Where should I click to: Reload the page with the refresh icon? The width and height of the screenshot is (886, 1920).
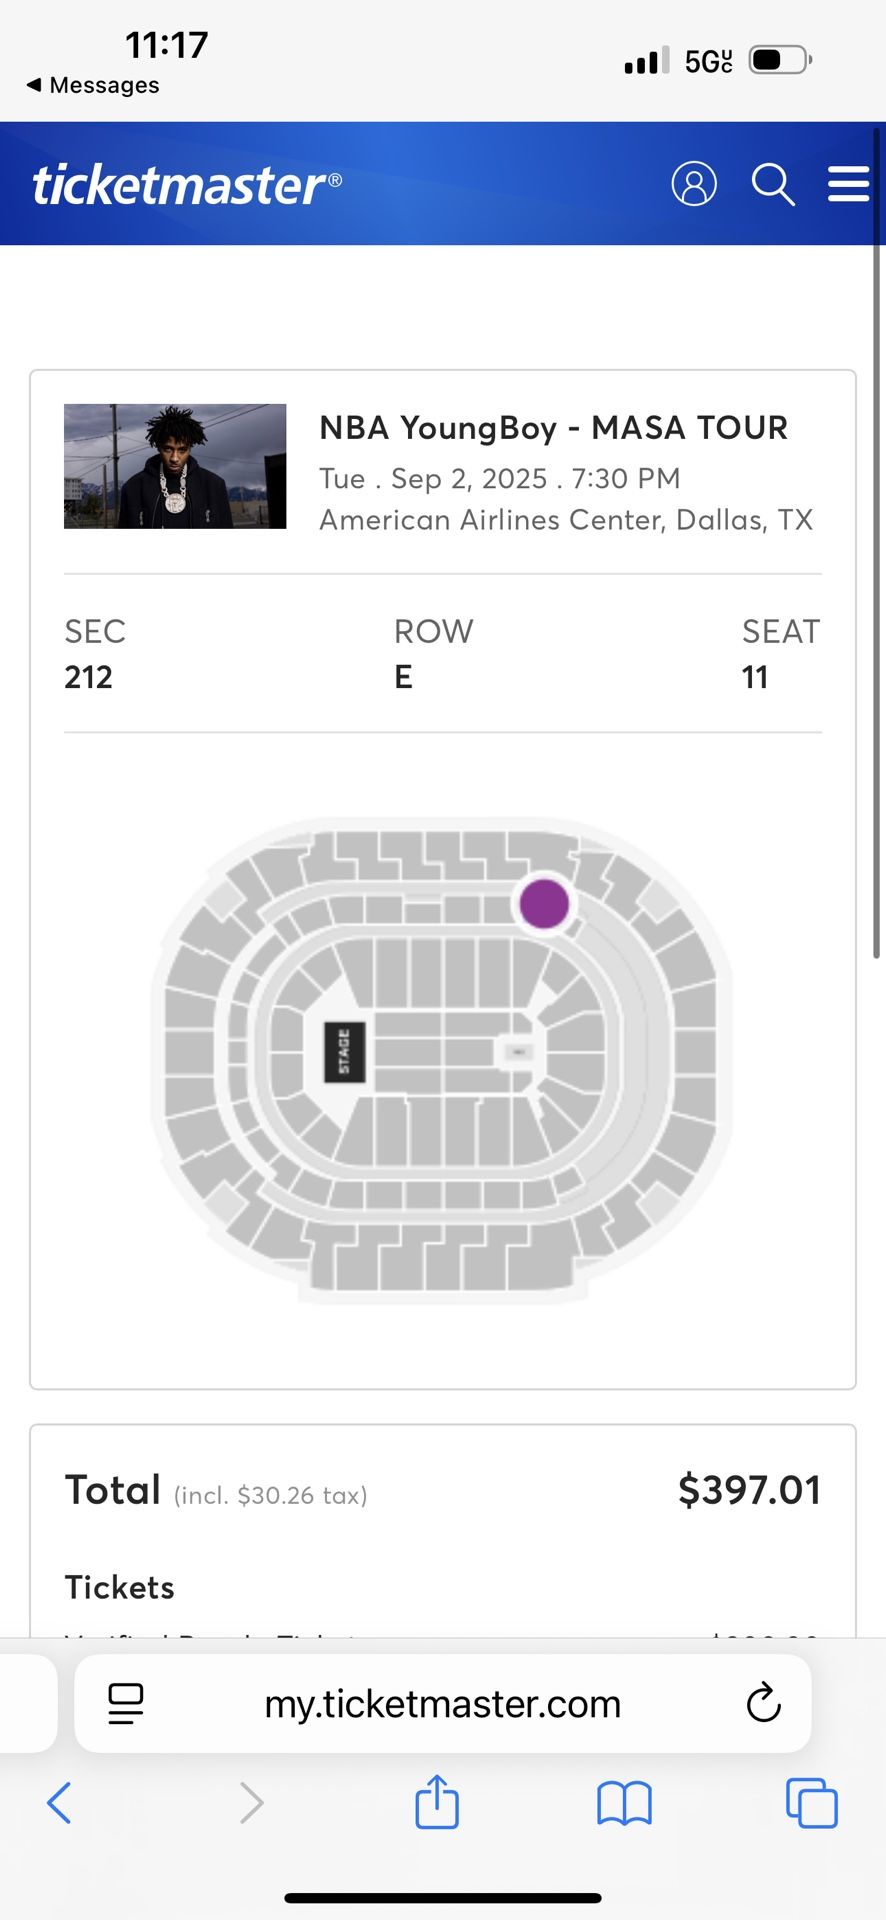pyautogui.click(x=764, y=1703)
